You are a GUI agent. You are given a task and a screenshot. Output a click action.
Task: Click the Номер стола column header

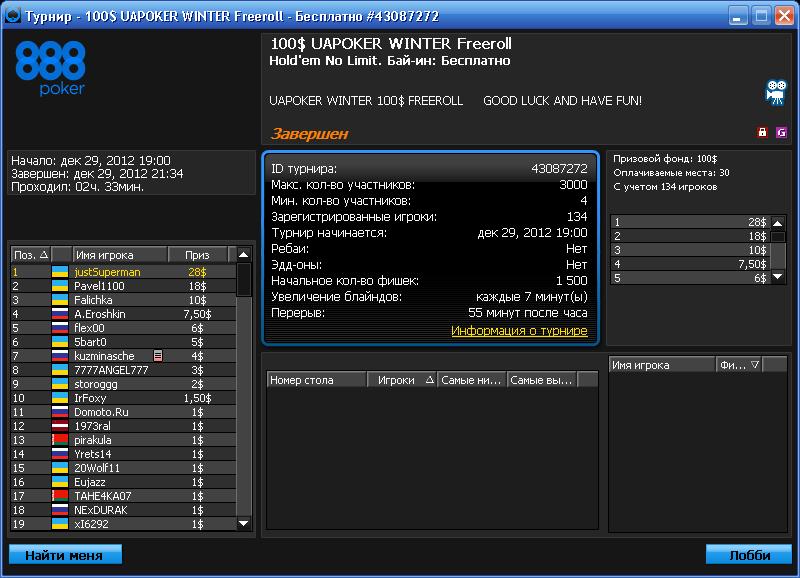(316, 380)
